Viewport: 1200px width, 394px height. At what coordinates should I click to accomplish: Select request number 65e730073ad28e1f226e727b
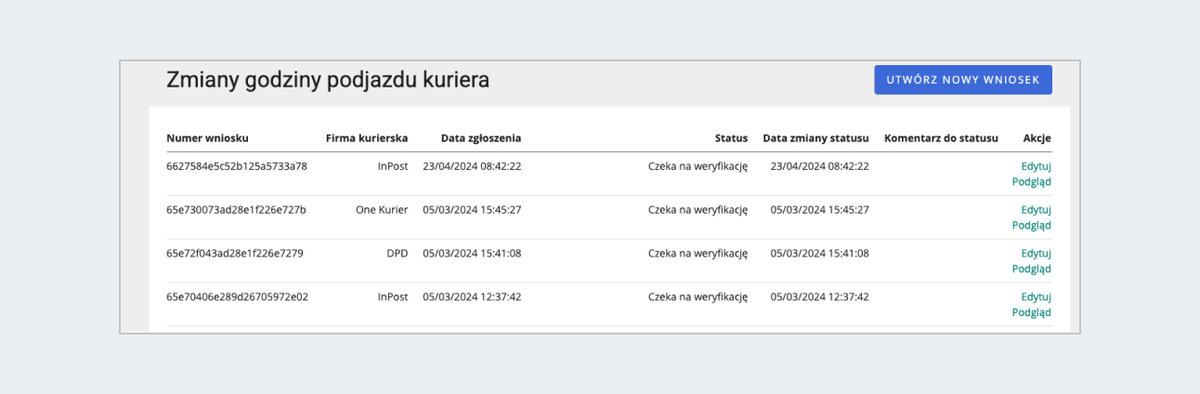pyautogui.click(x=236, y=210)
